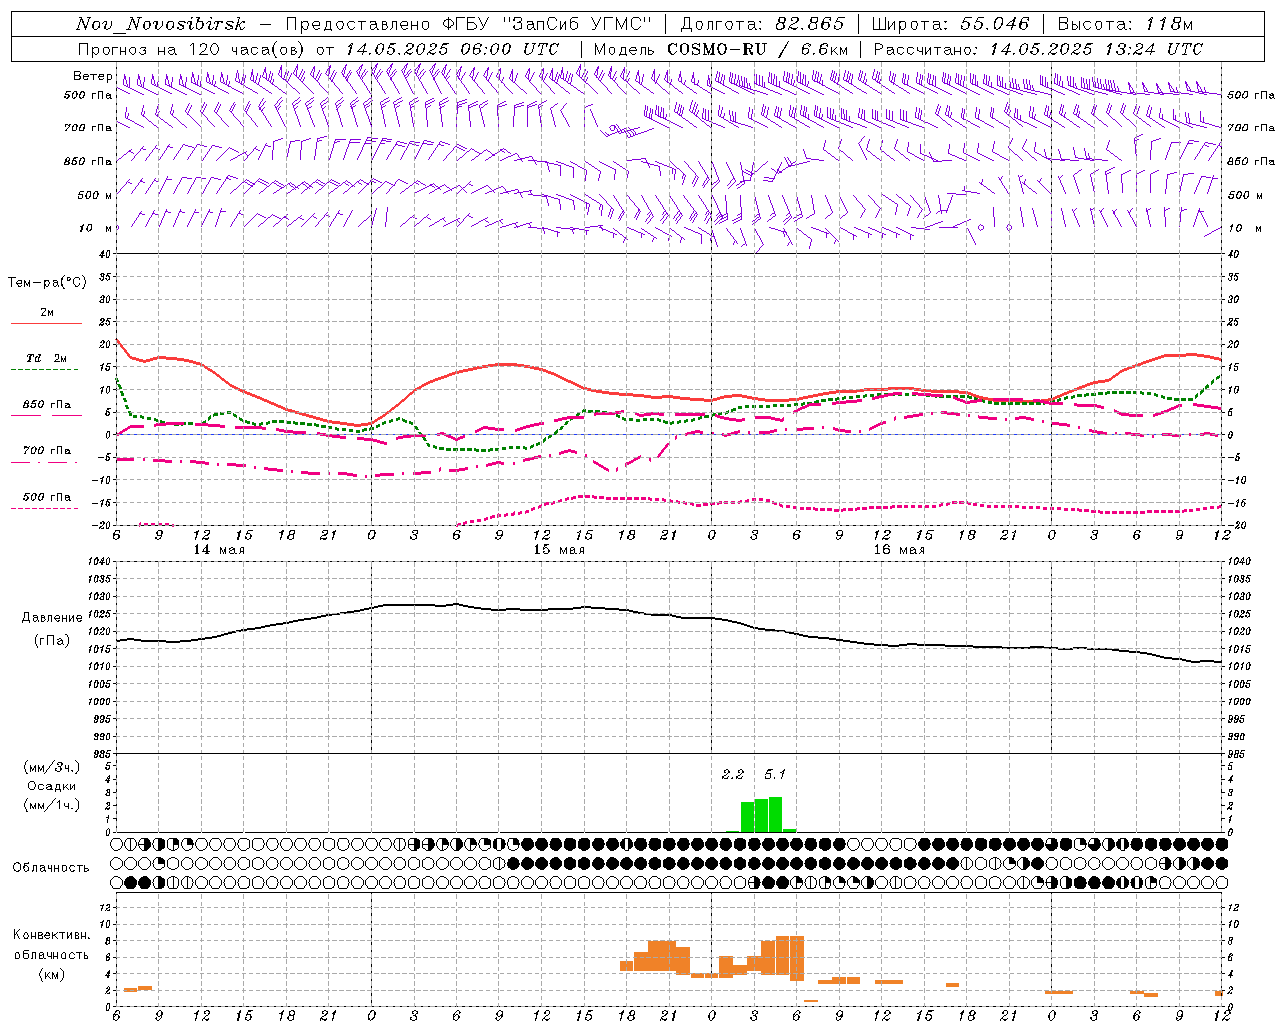
Task: Click the (мм/3ч.) precipitation unit label
Action: click(x=52, y=767)
